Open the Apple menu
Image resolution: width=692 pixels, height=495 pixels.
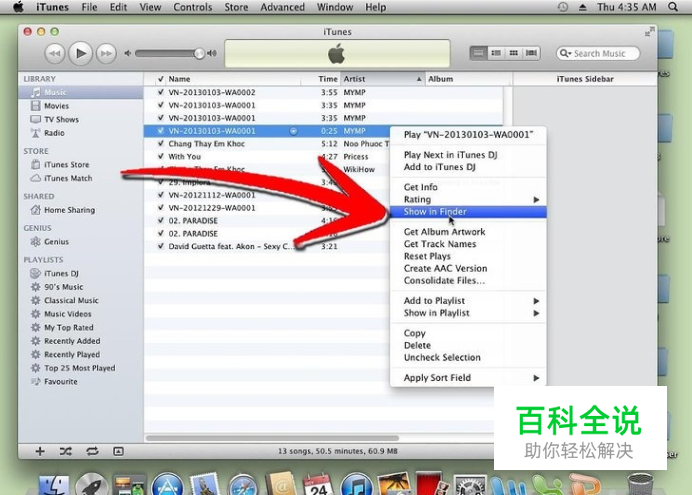point(18,7)
